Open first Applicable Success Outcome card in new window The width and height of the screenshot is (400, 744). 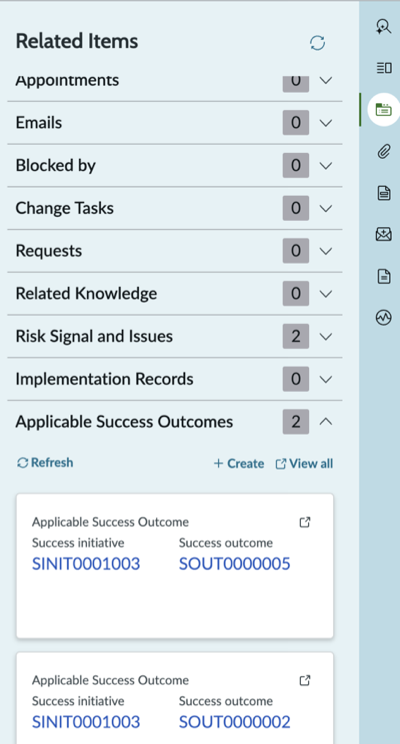[x=305, y=522]
